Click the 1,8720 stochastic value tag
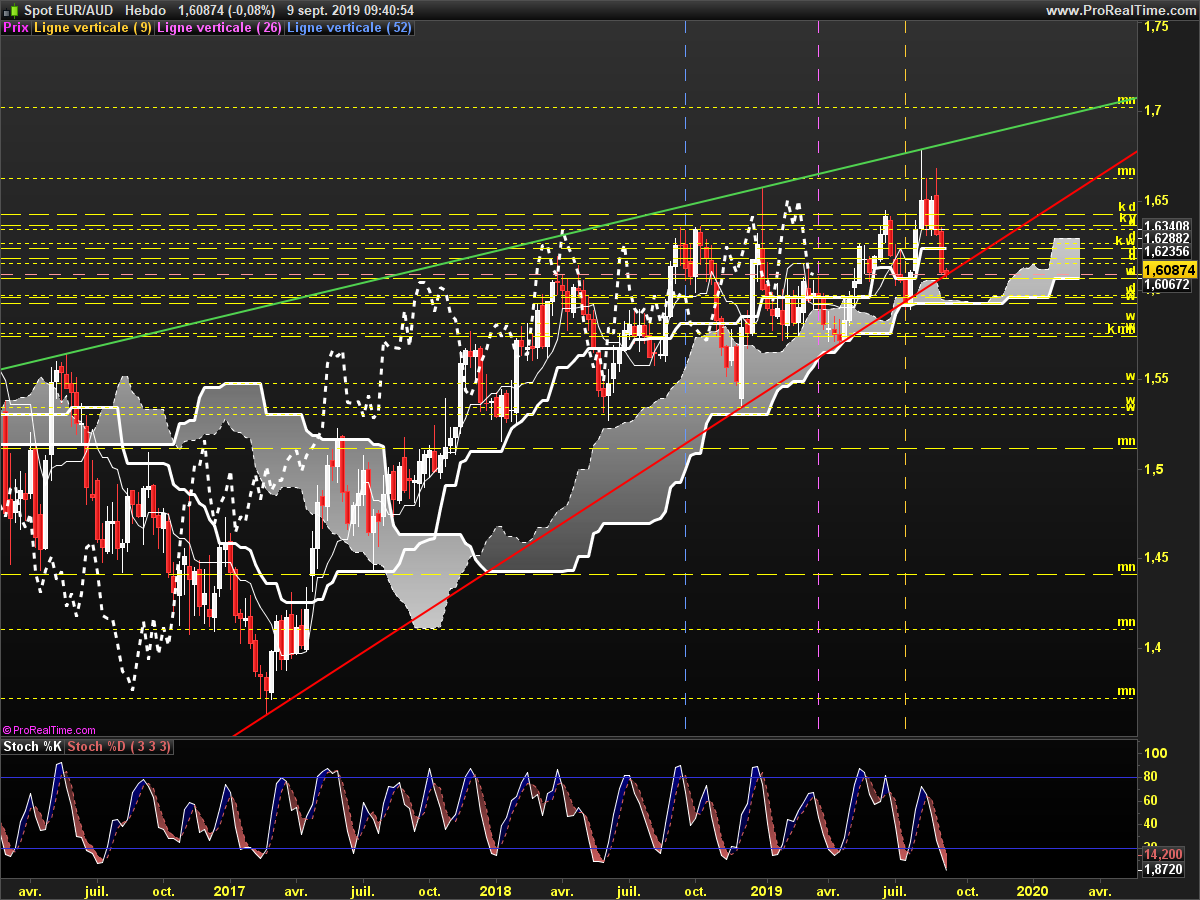The width and height of the screenshot is (1200, 900). coord(1165,870)
